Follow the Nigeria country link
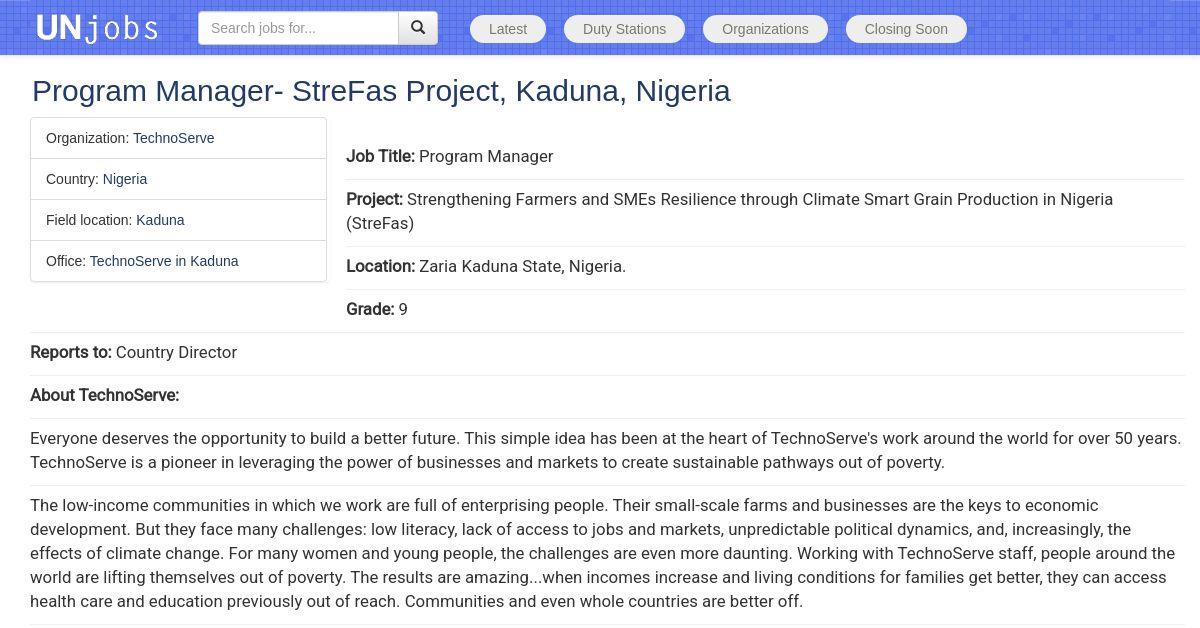 coord(125,179)
